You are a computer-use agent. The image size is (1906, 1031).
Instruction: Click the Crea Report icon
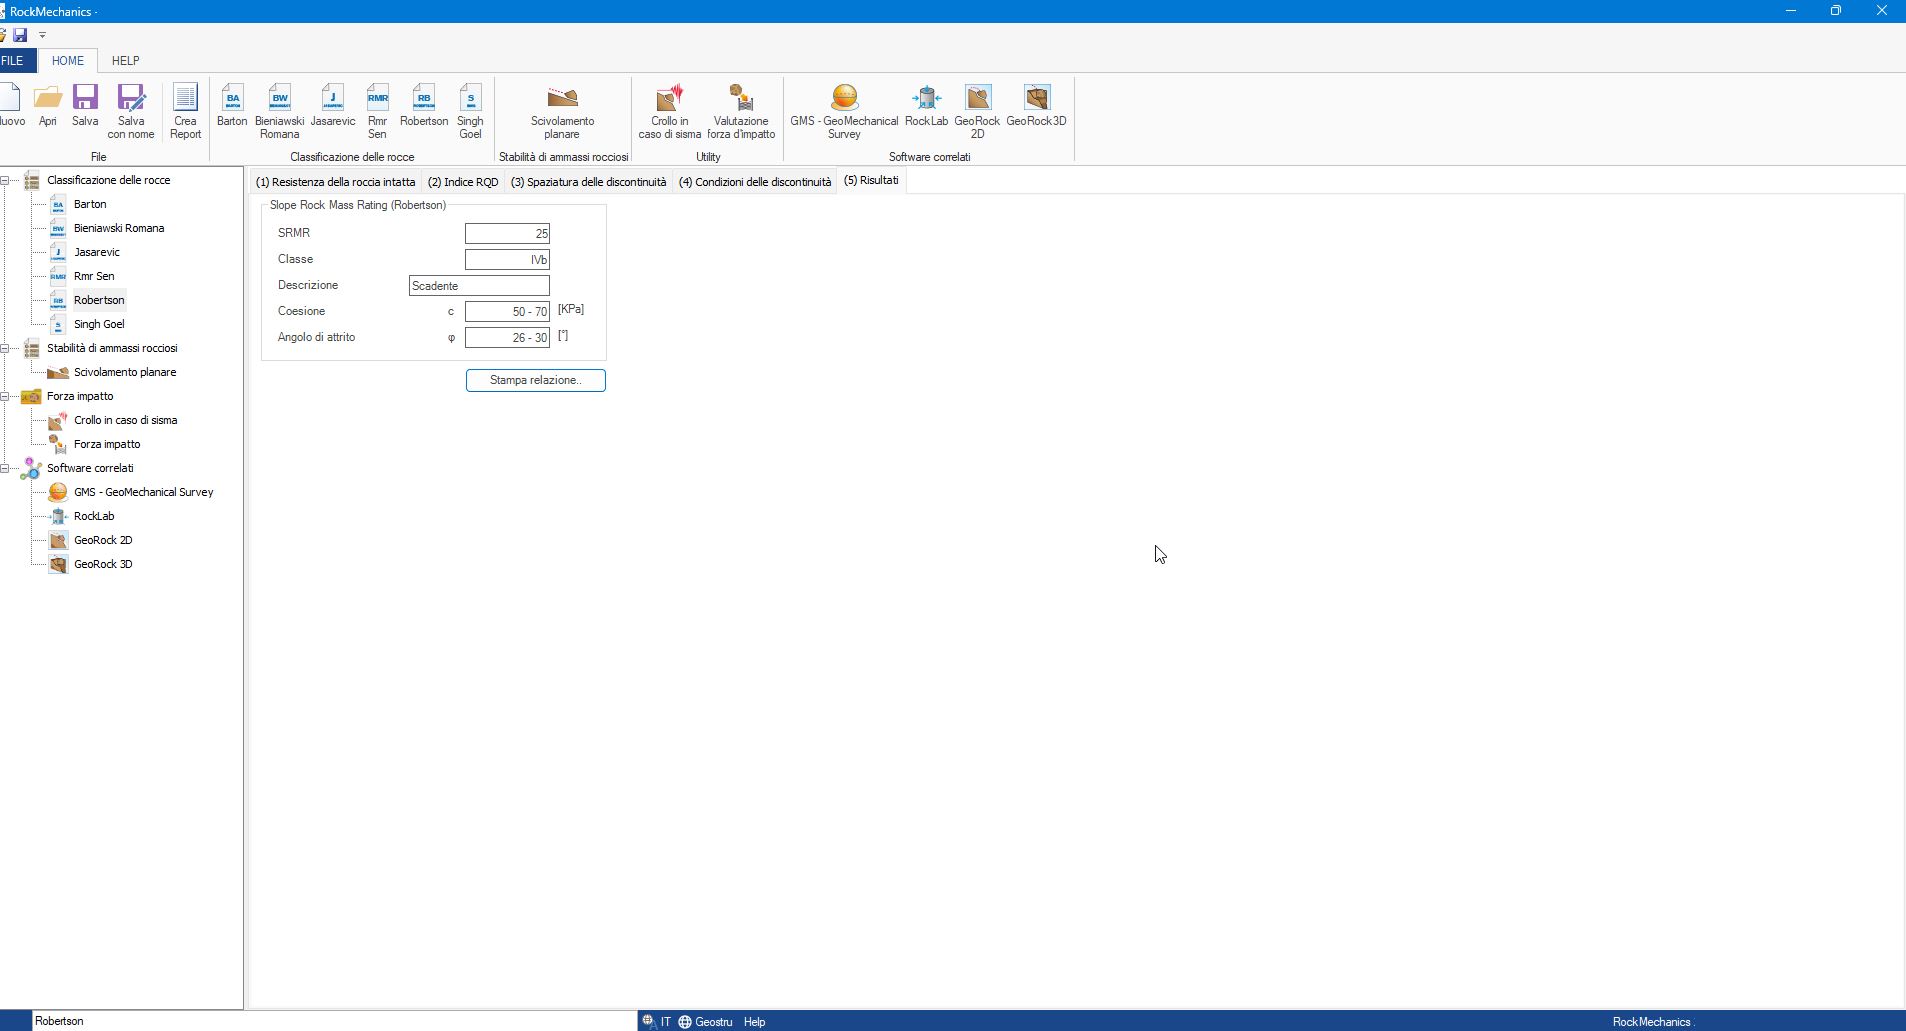point(185,110)
